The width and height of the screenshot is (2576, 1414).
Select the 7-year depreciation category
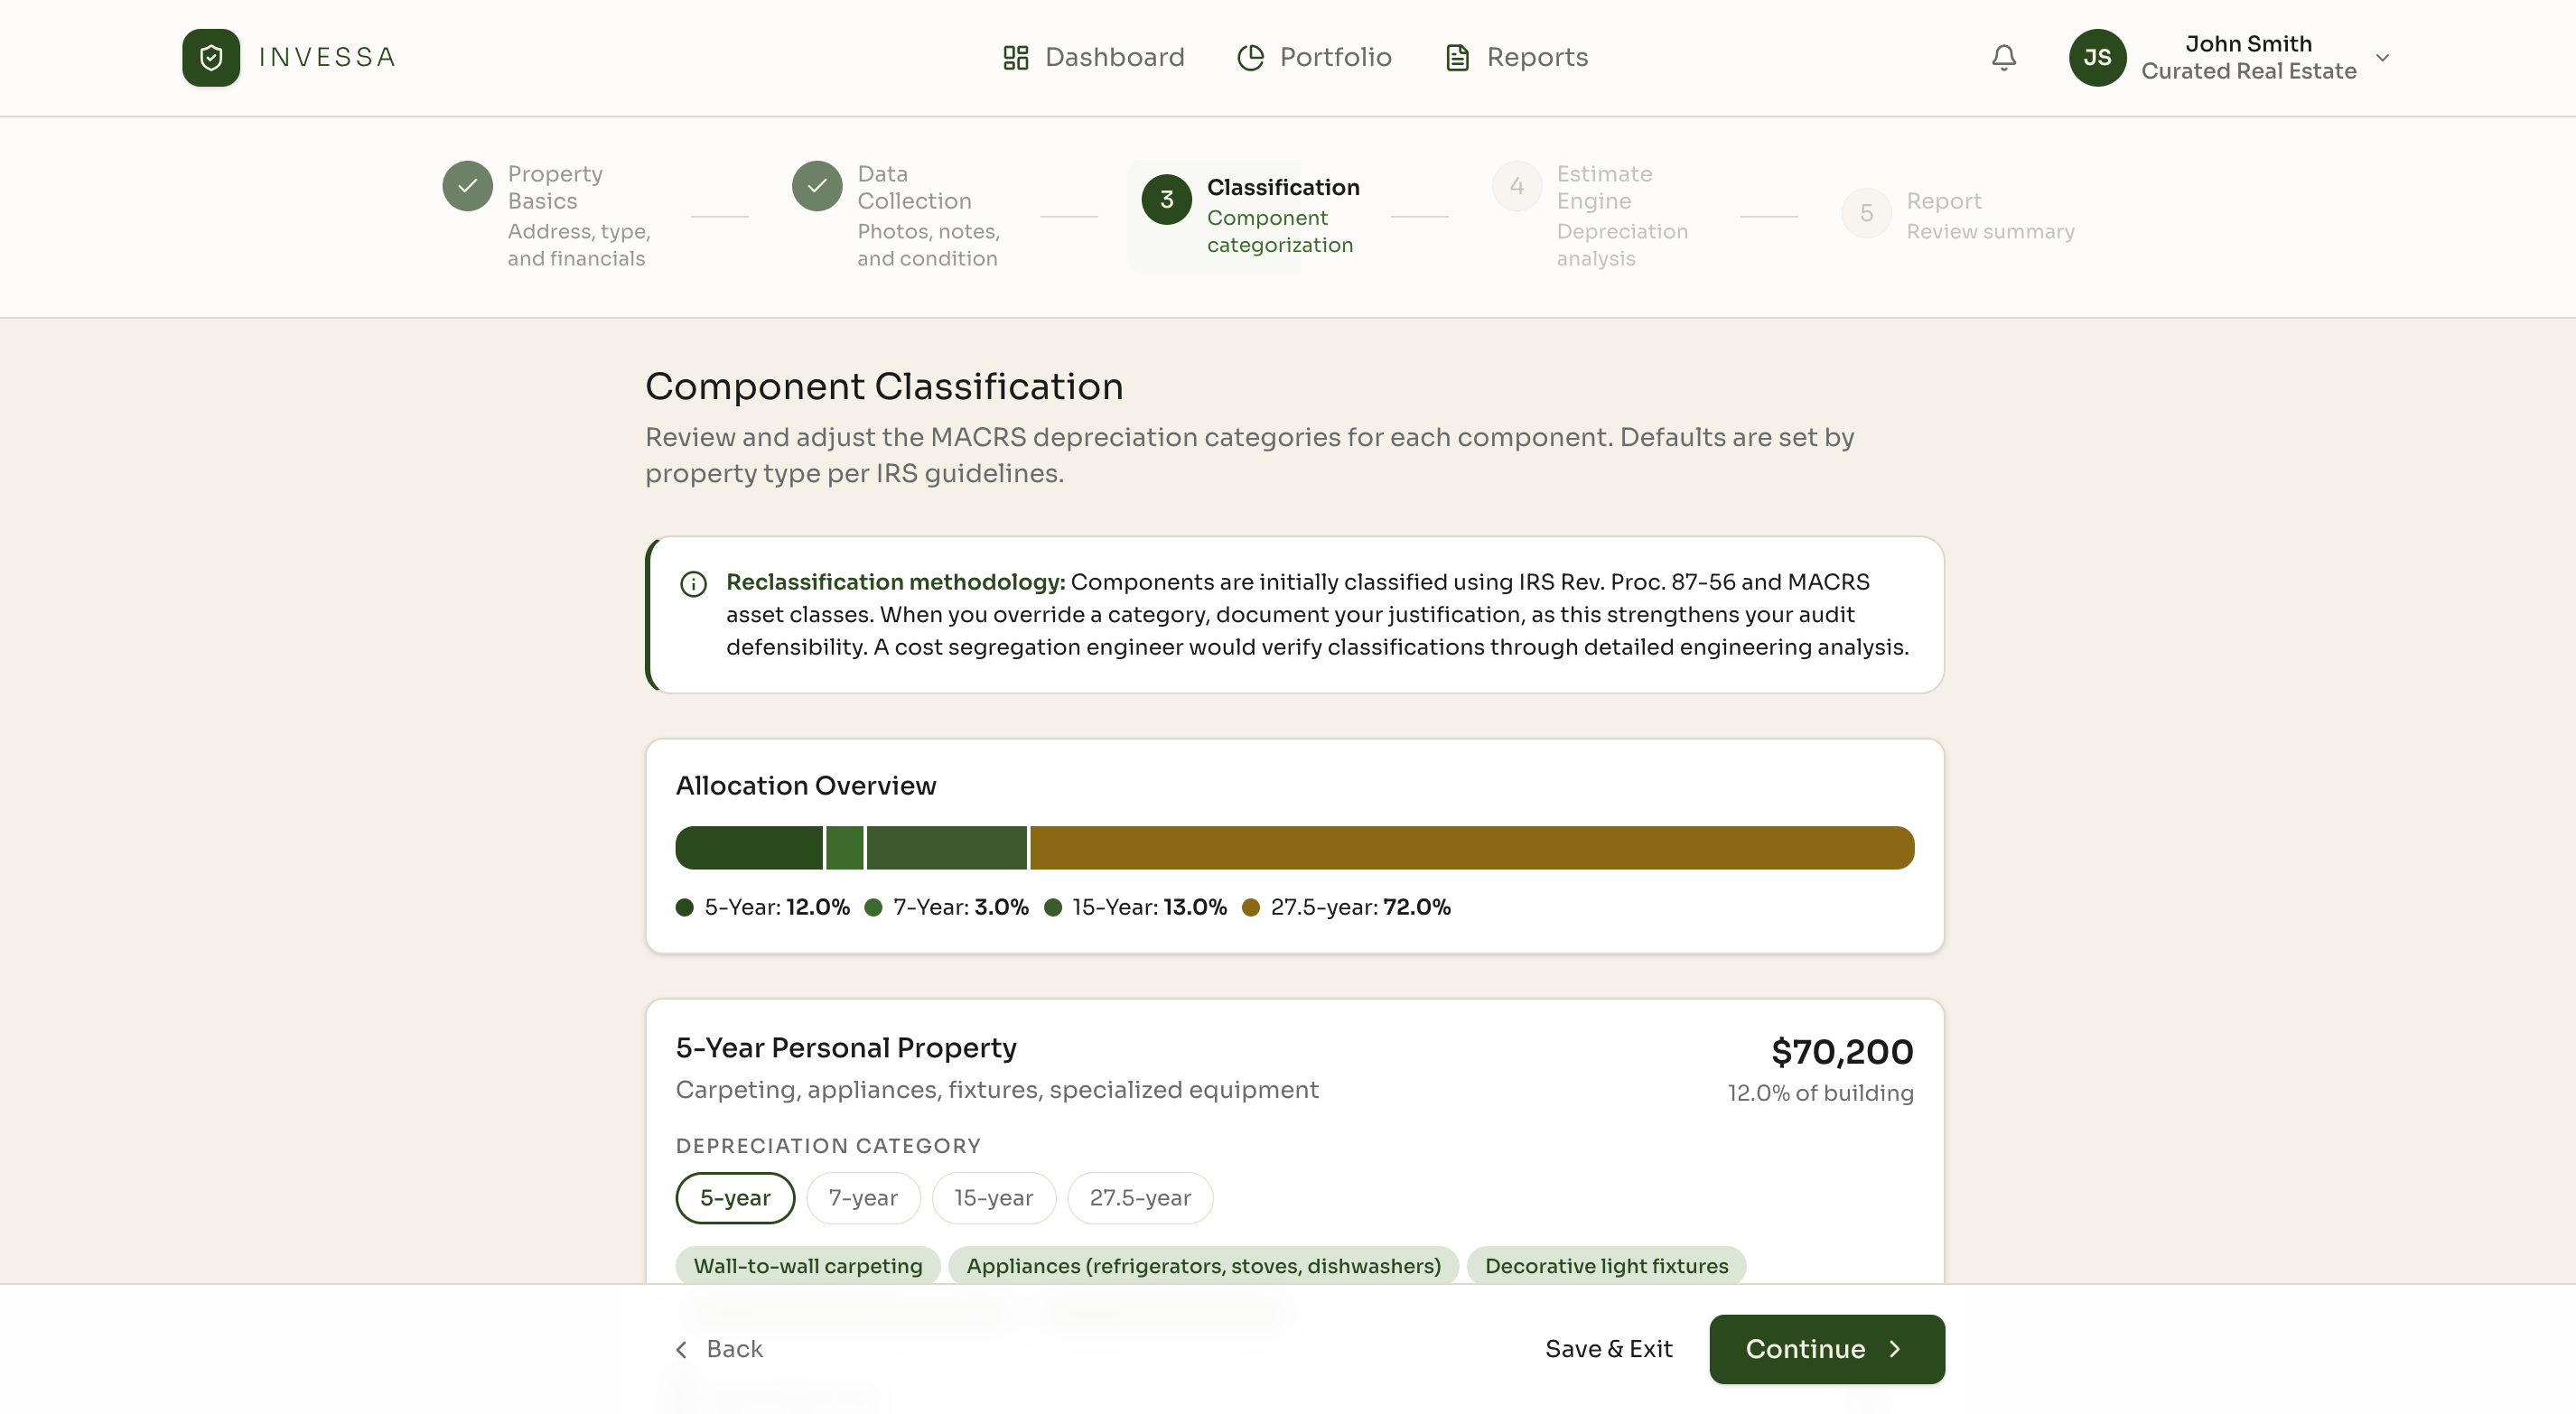pyautogui.click(x=863, y=1198)
